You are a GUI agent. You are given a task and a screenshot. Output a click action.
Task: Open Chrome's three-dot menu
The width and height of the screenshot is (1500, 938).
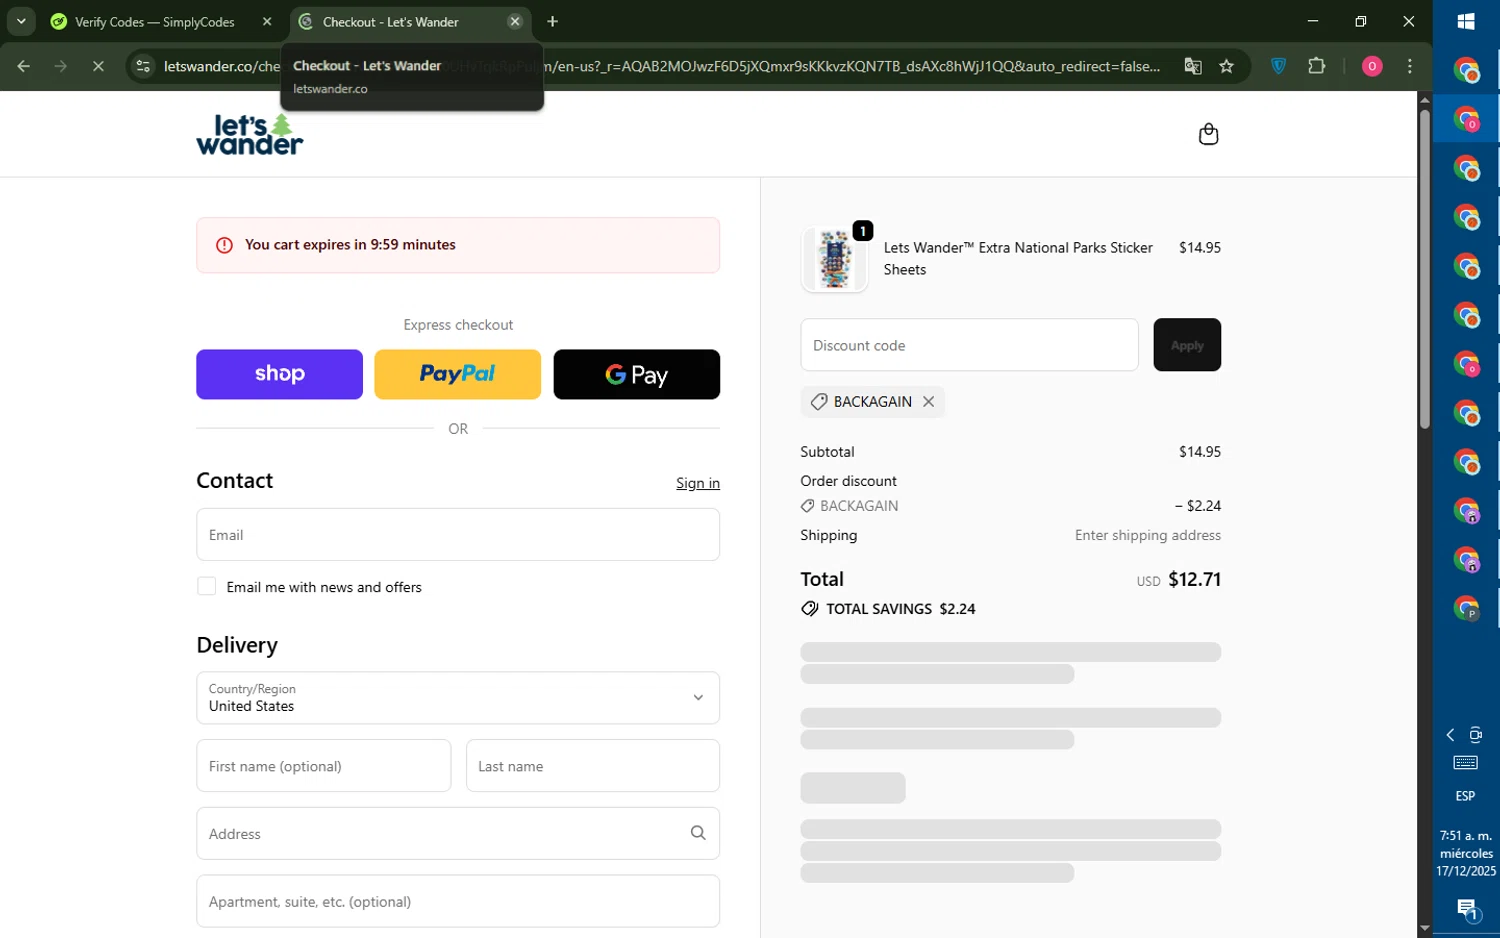(1410, 66)
